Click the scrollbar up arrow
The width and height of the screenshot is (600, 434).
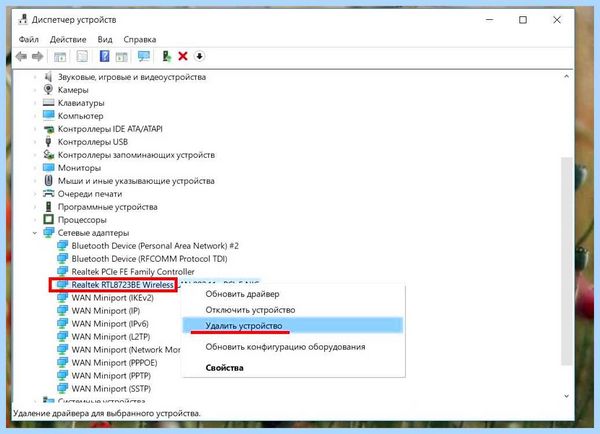pyautogui.click(x=566, y=77)
